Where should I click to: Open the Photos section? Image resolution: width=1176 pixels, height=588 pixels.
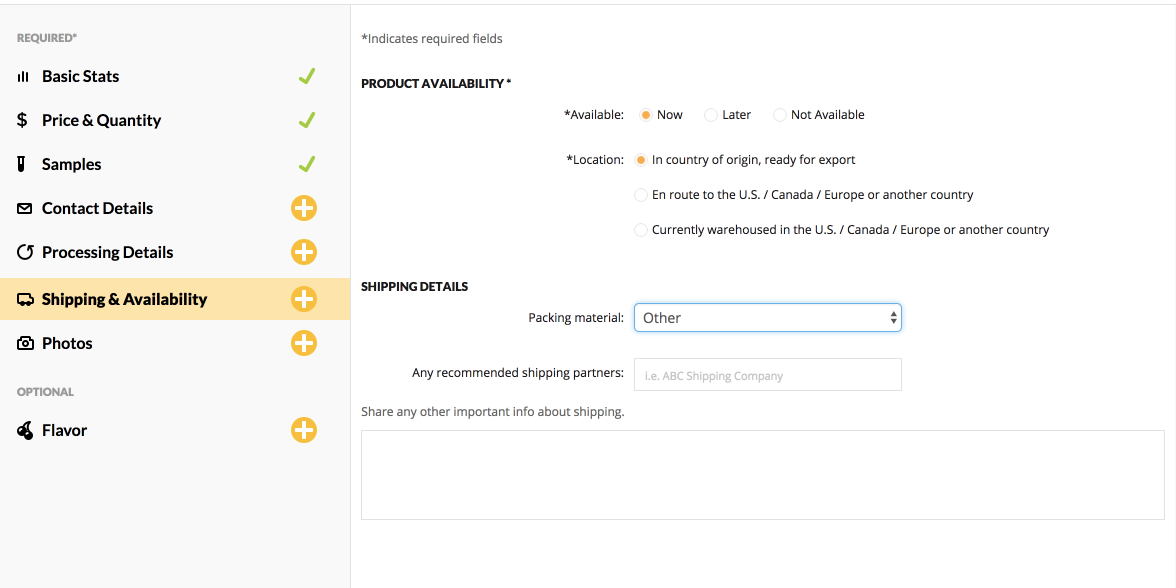coord(67,343)
